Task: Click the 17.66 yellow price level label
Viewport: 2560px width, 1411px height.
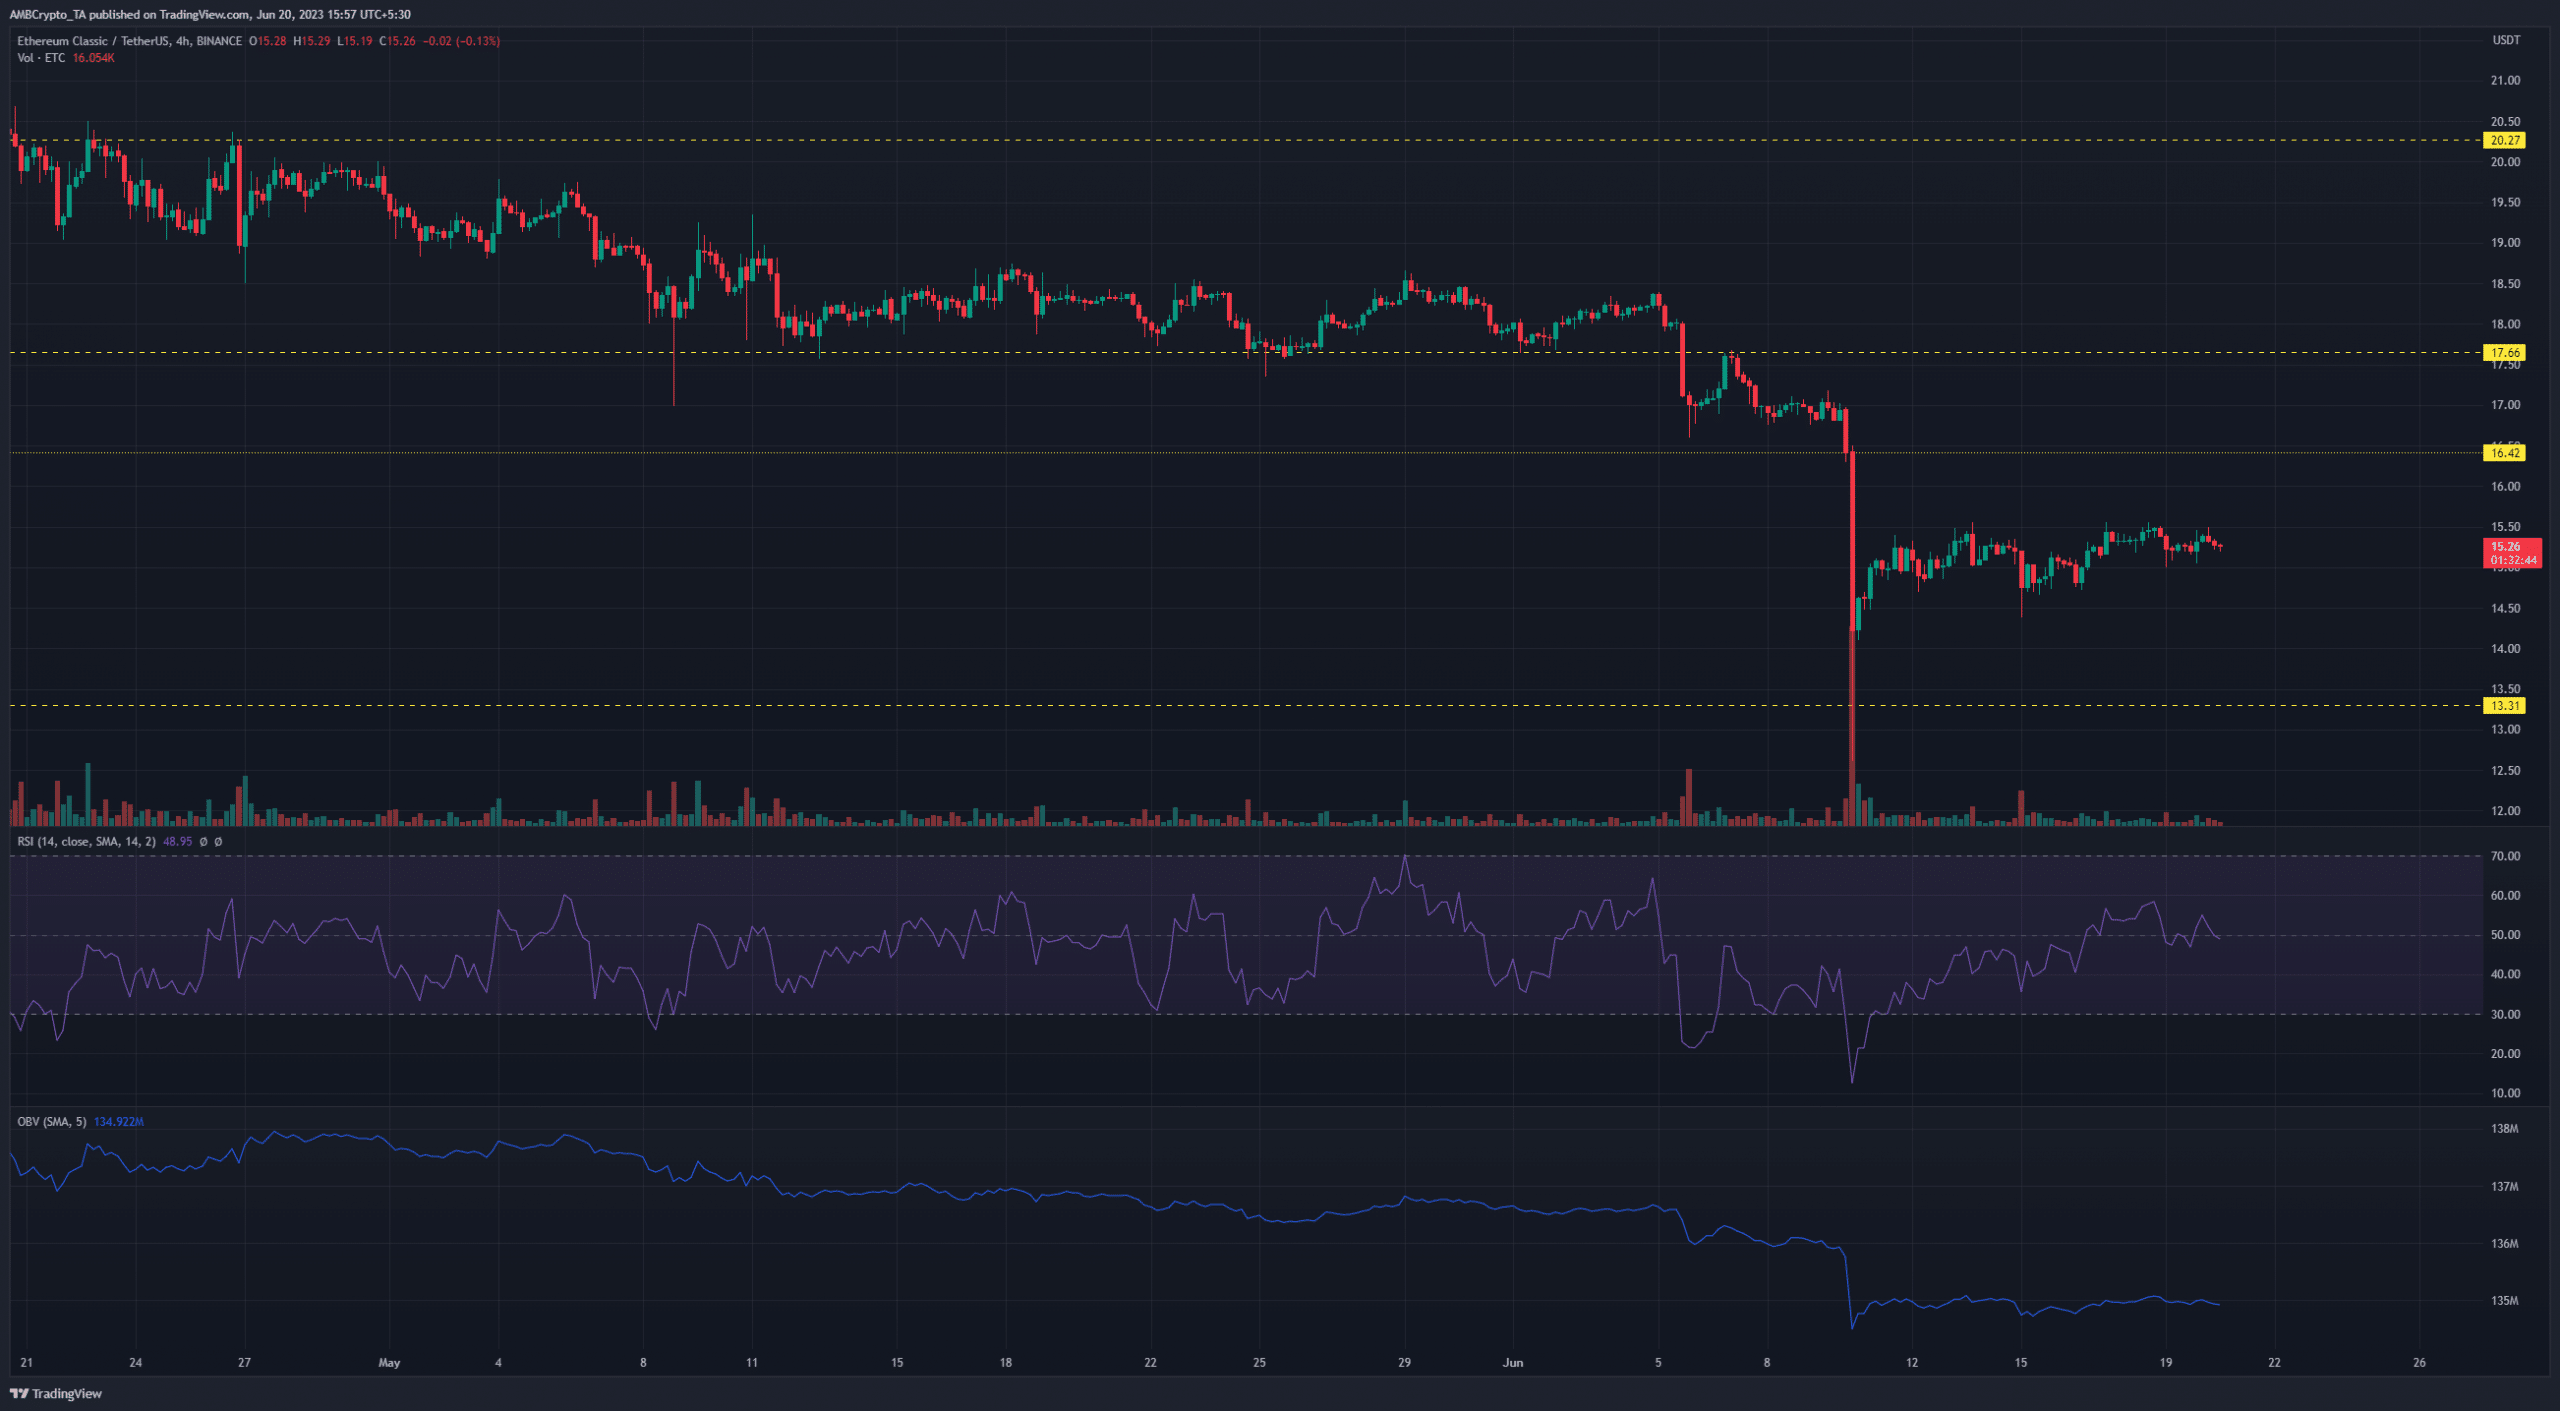Action: click(2504, 353)
